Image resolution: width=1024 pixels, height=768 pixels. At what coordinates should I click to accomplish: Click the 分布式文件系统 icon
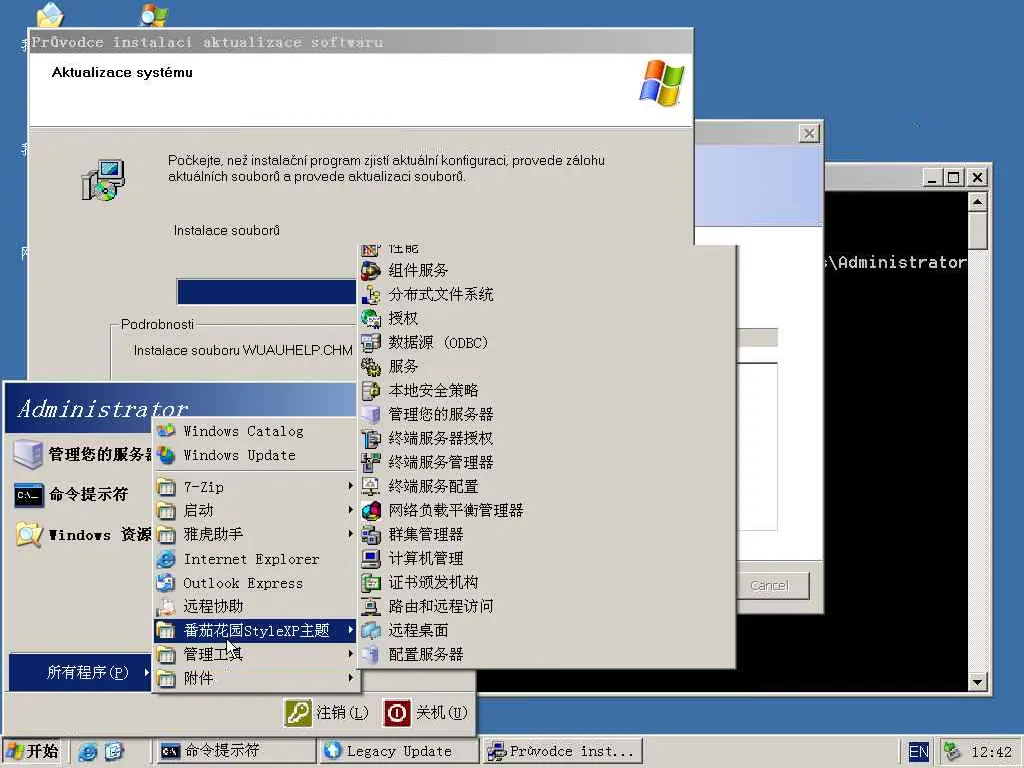click(371, 295)
